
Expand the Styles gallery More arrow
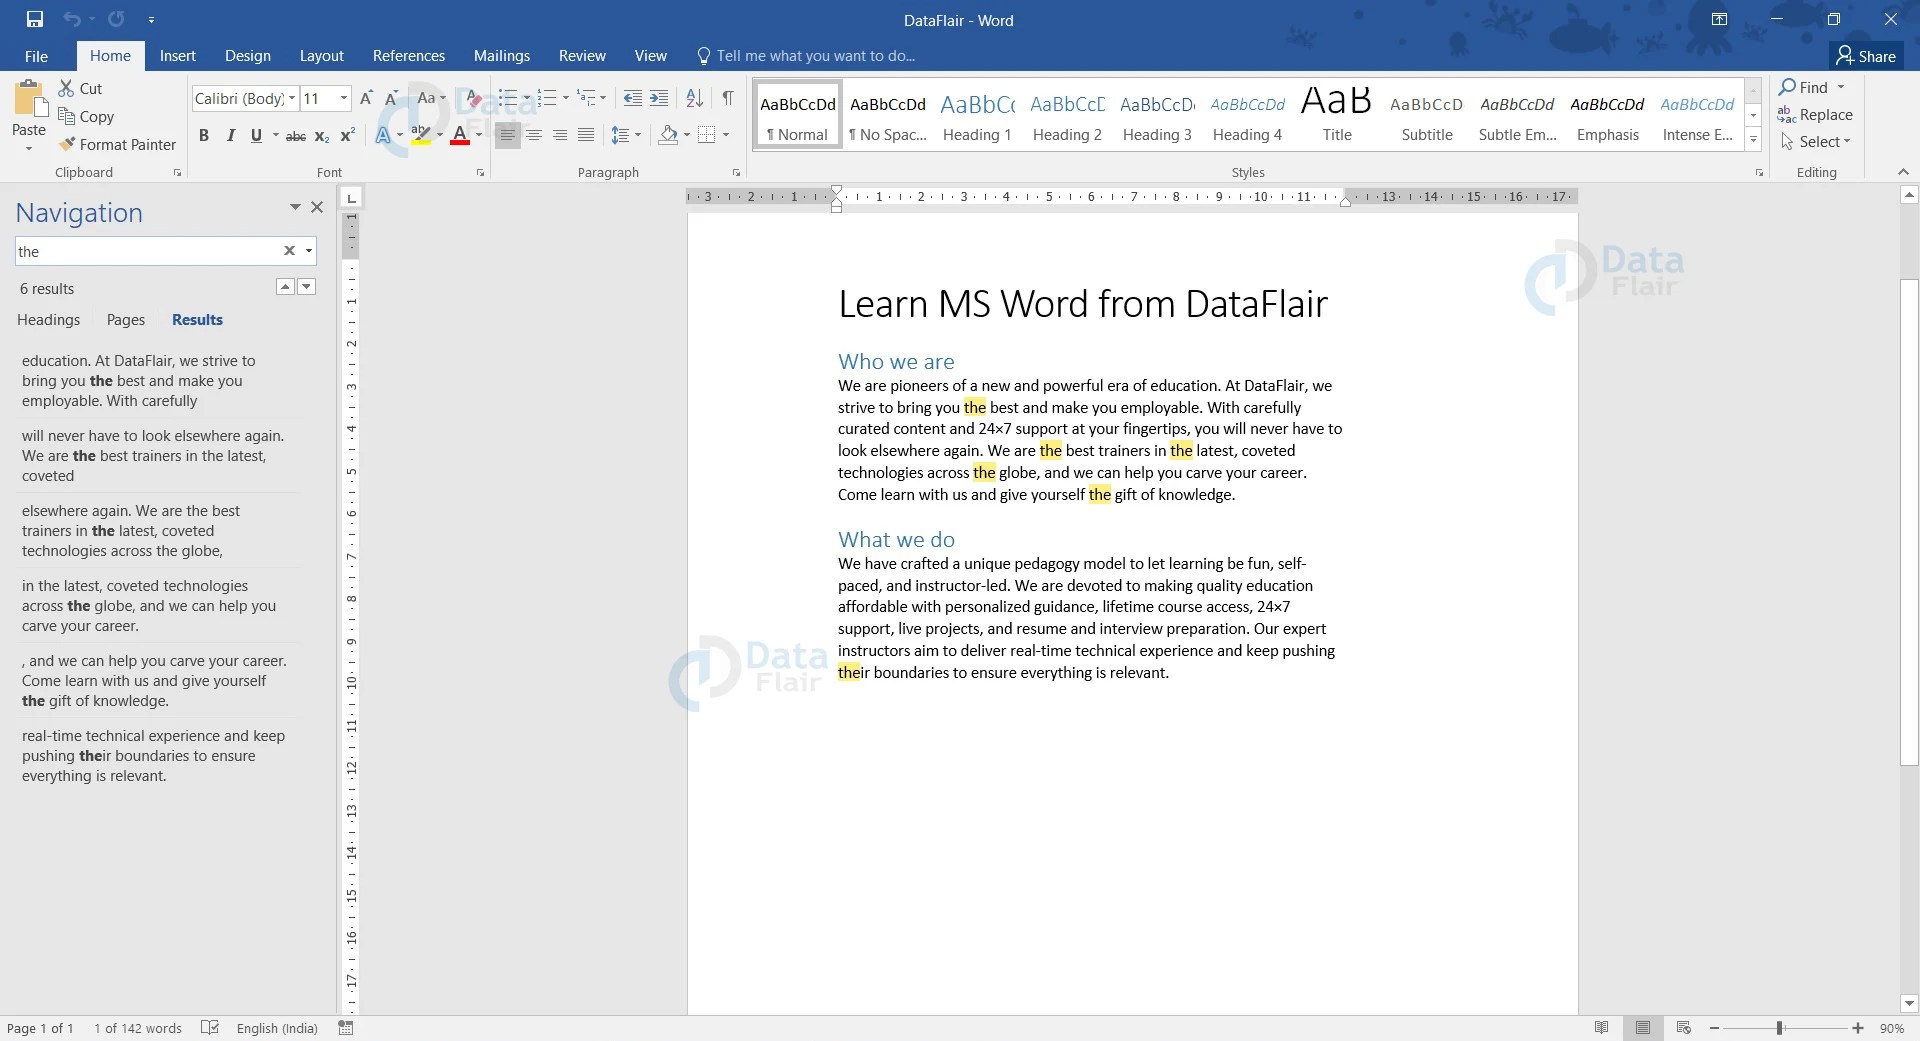1753,140
